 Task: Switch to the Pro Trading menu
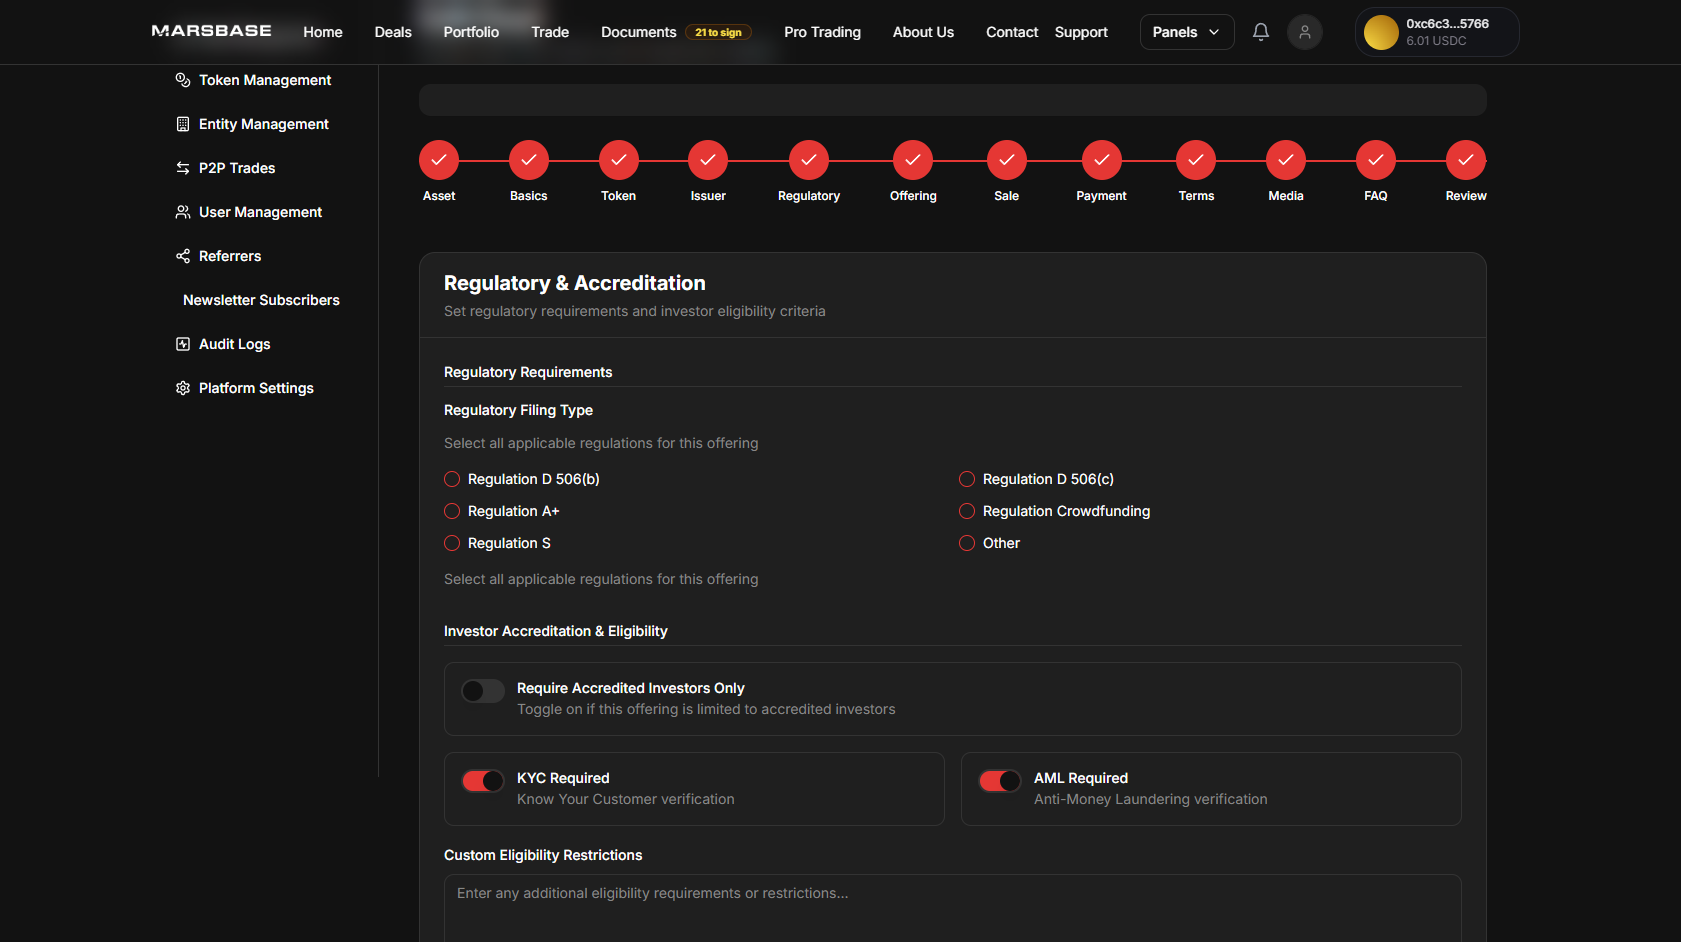tap(822, 31)
